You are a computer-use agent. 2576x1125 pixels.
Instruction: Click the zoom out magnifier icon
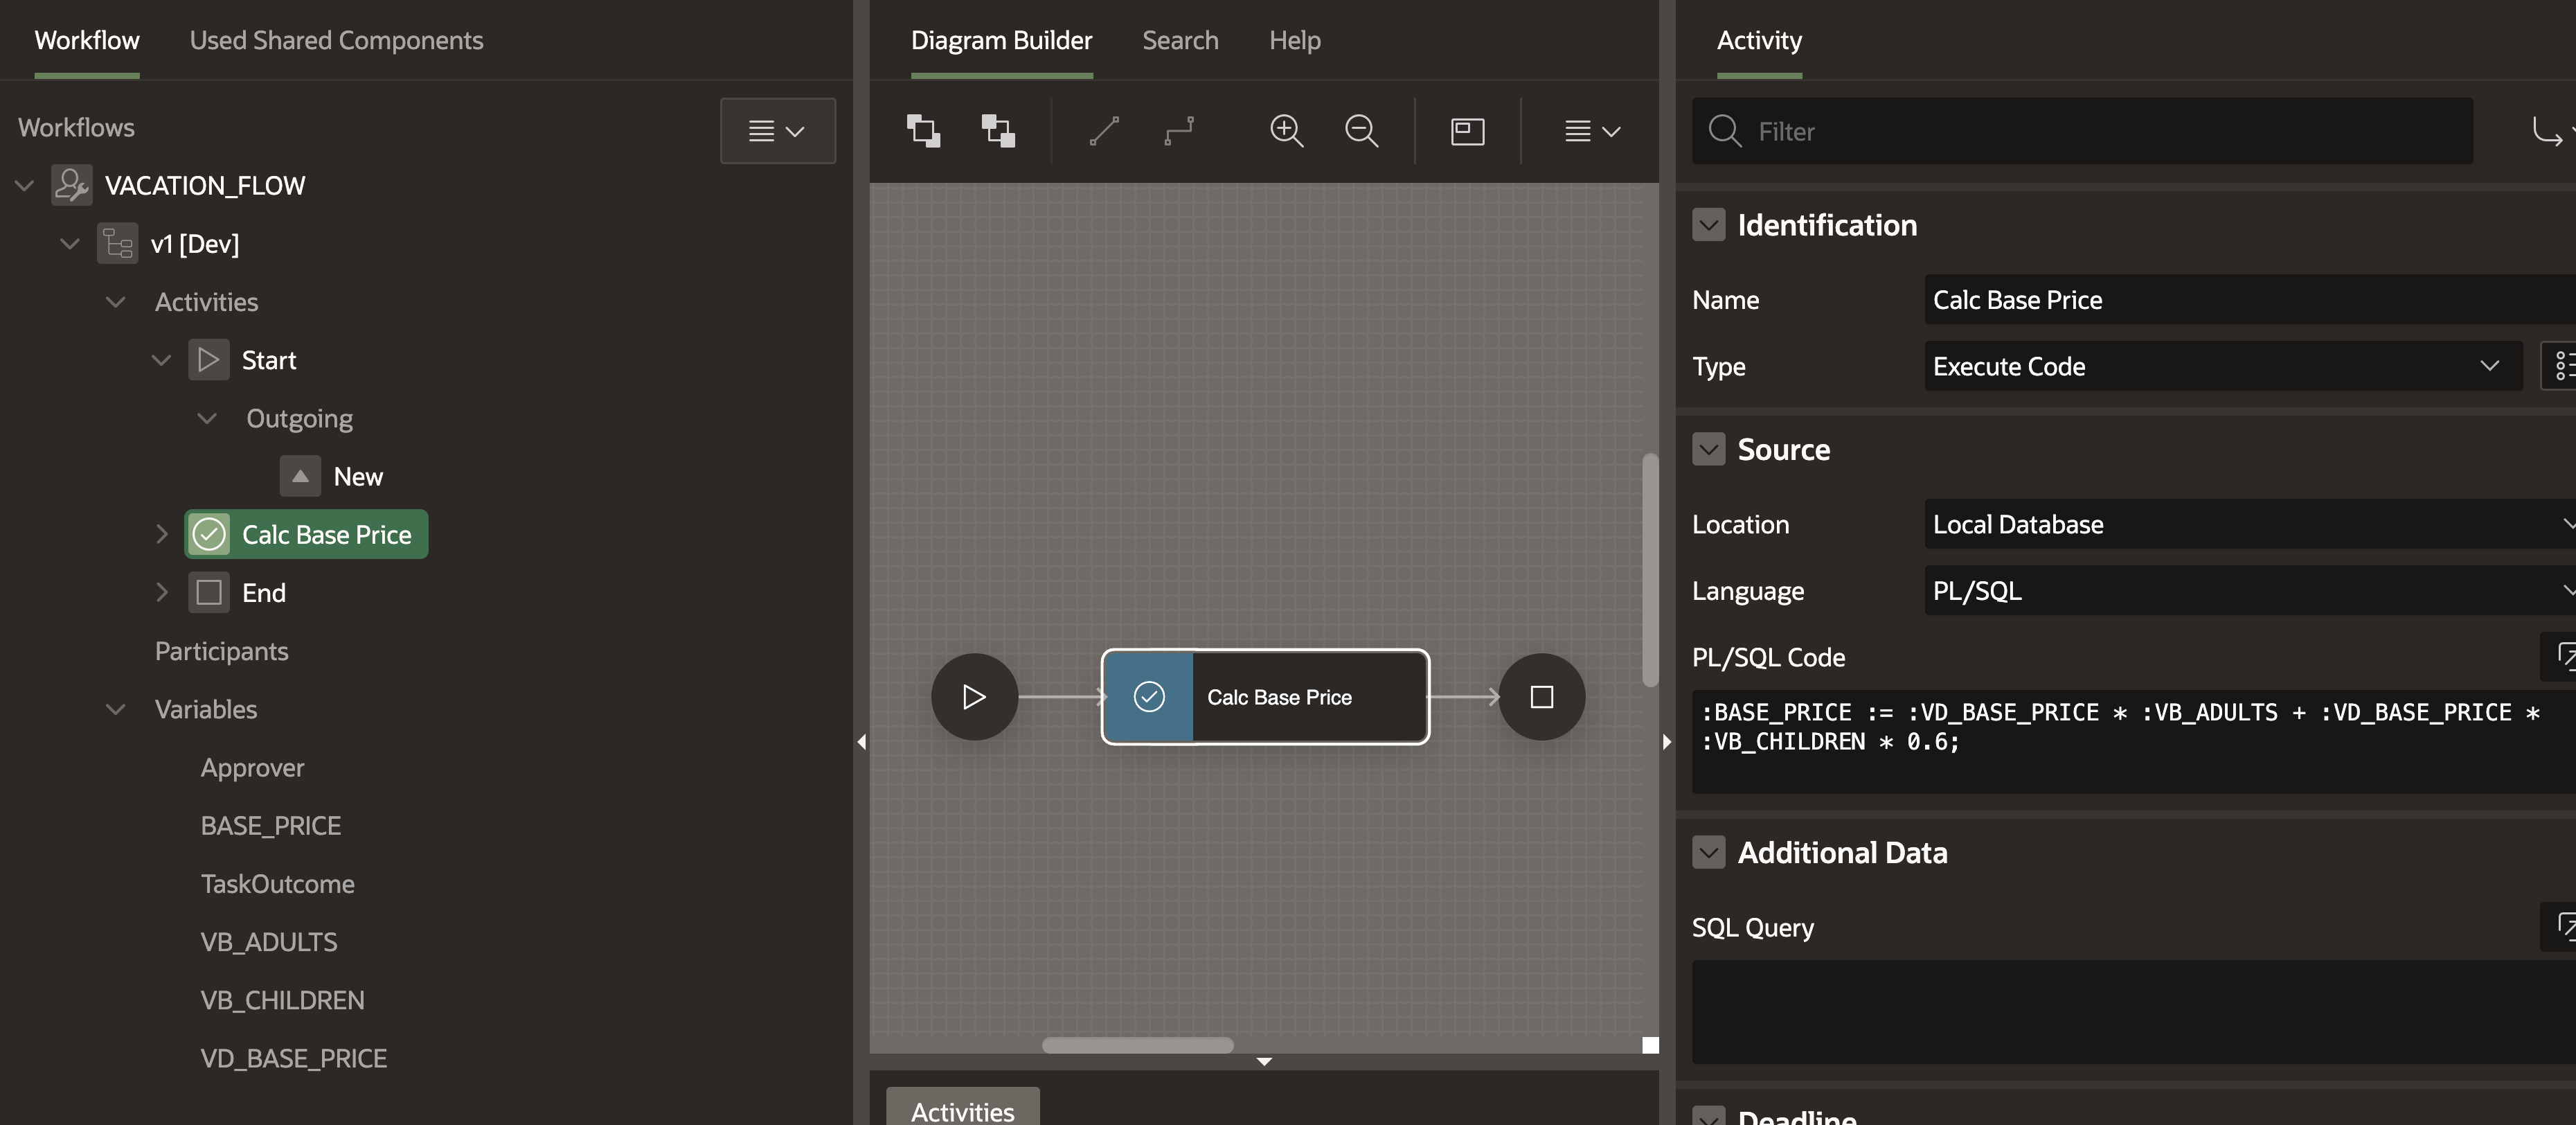(1361, 131)
